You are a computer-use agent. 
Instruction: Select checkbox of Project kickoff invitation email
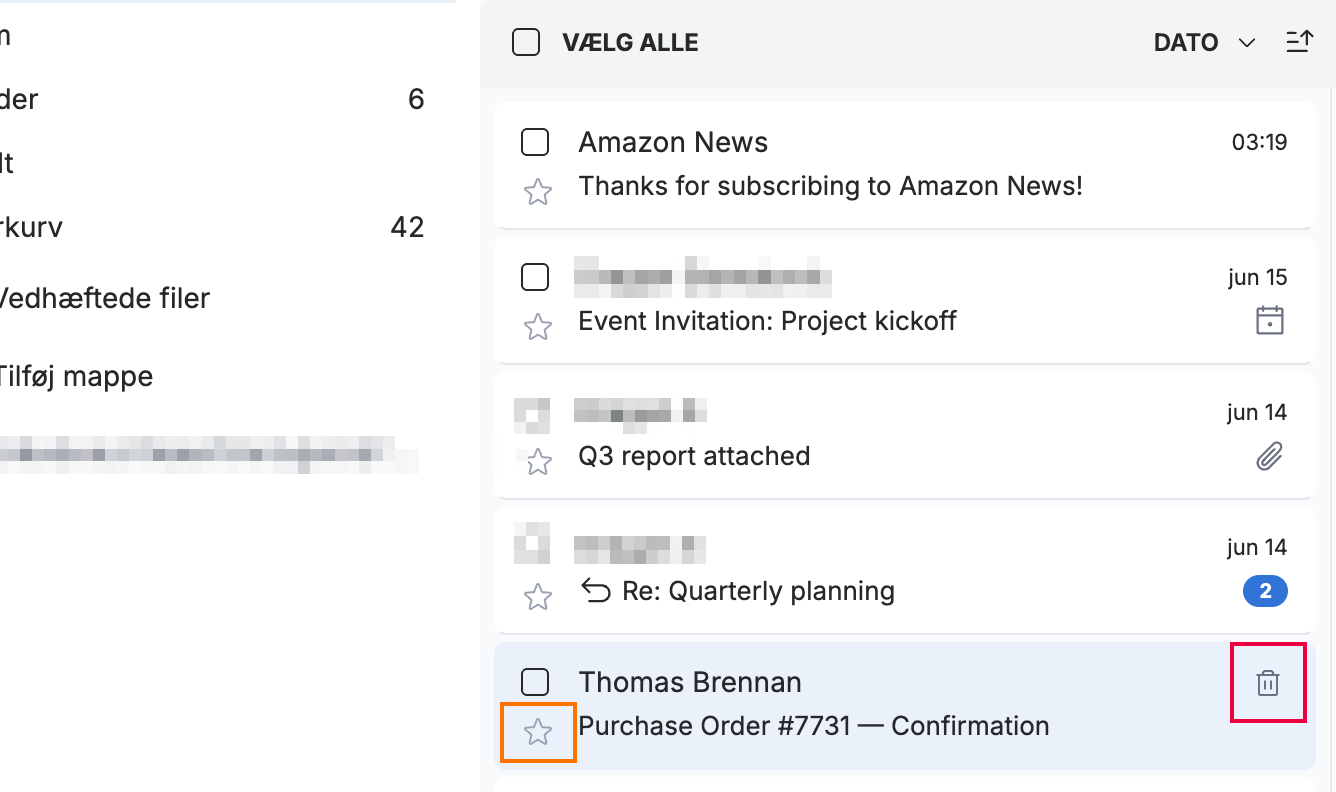[x=535, y=277]
